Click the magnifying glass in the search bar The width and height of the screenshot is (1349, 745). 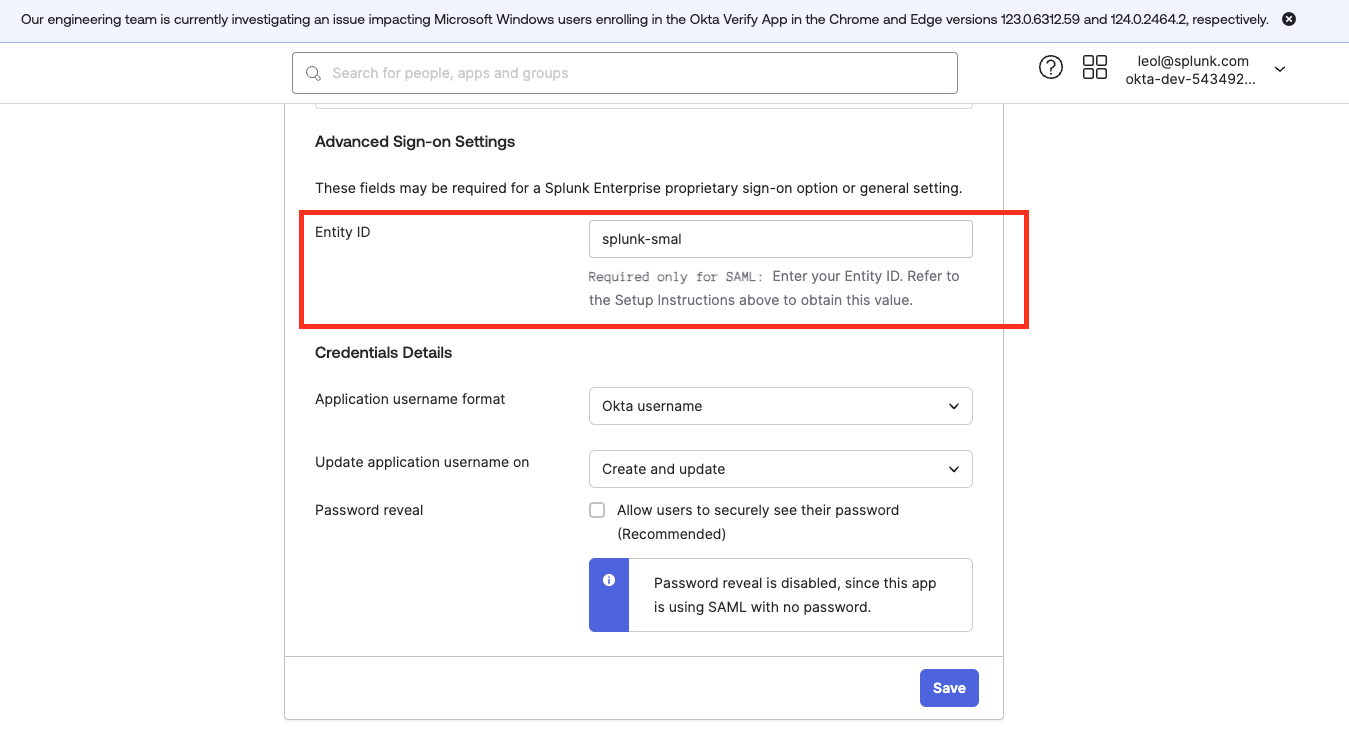pos(313,73)
